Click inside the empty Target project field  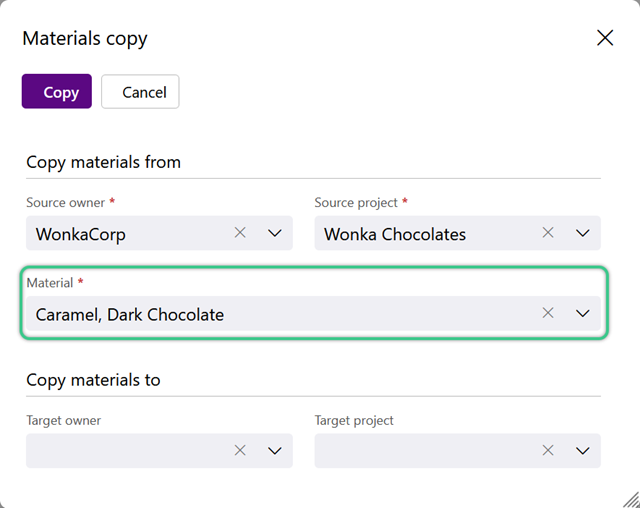458,451
